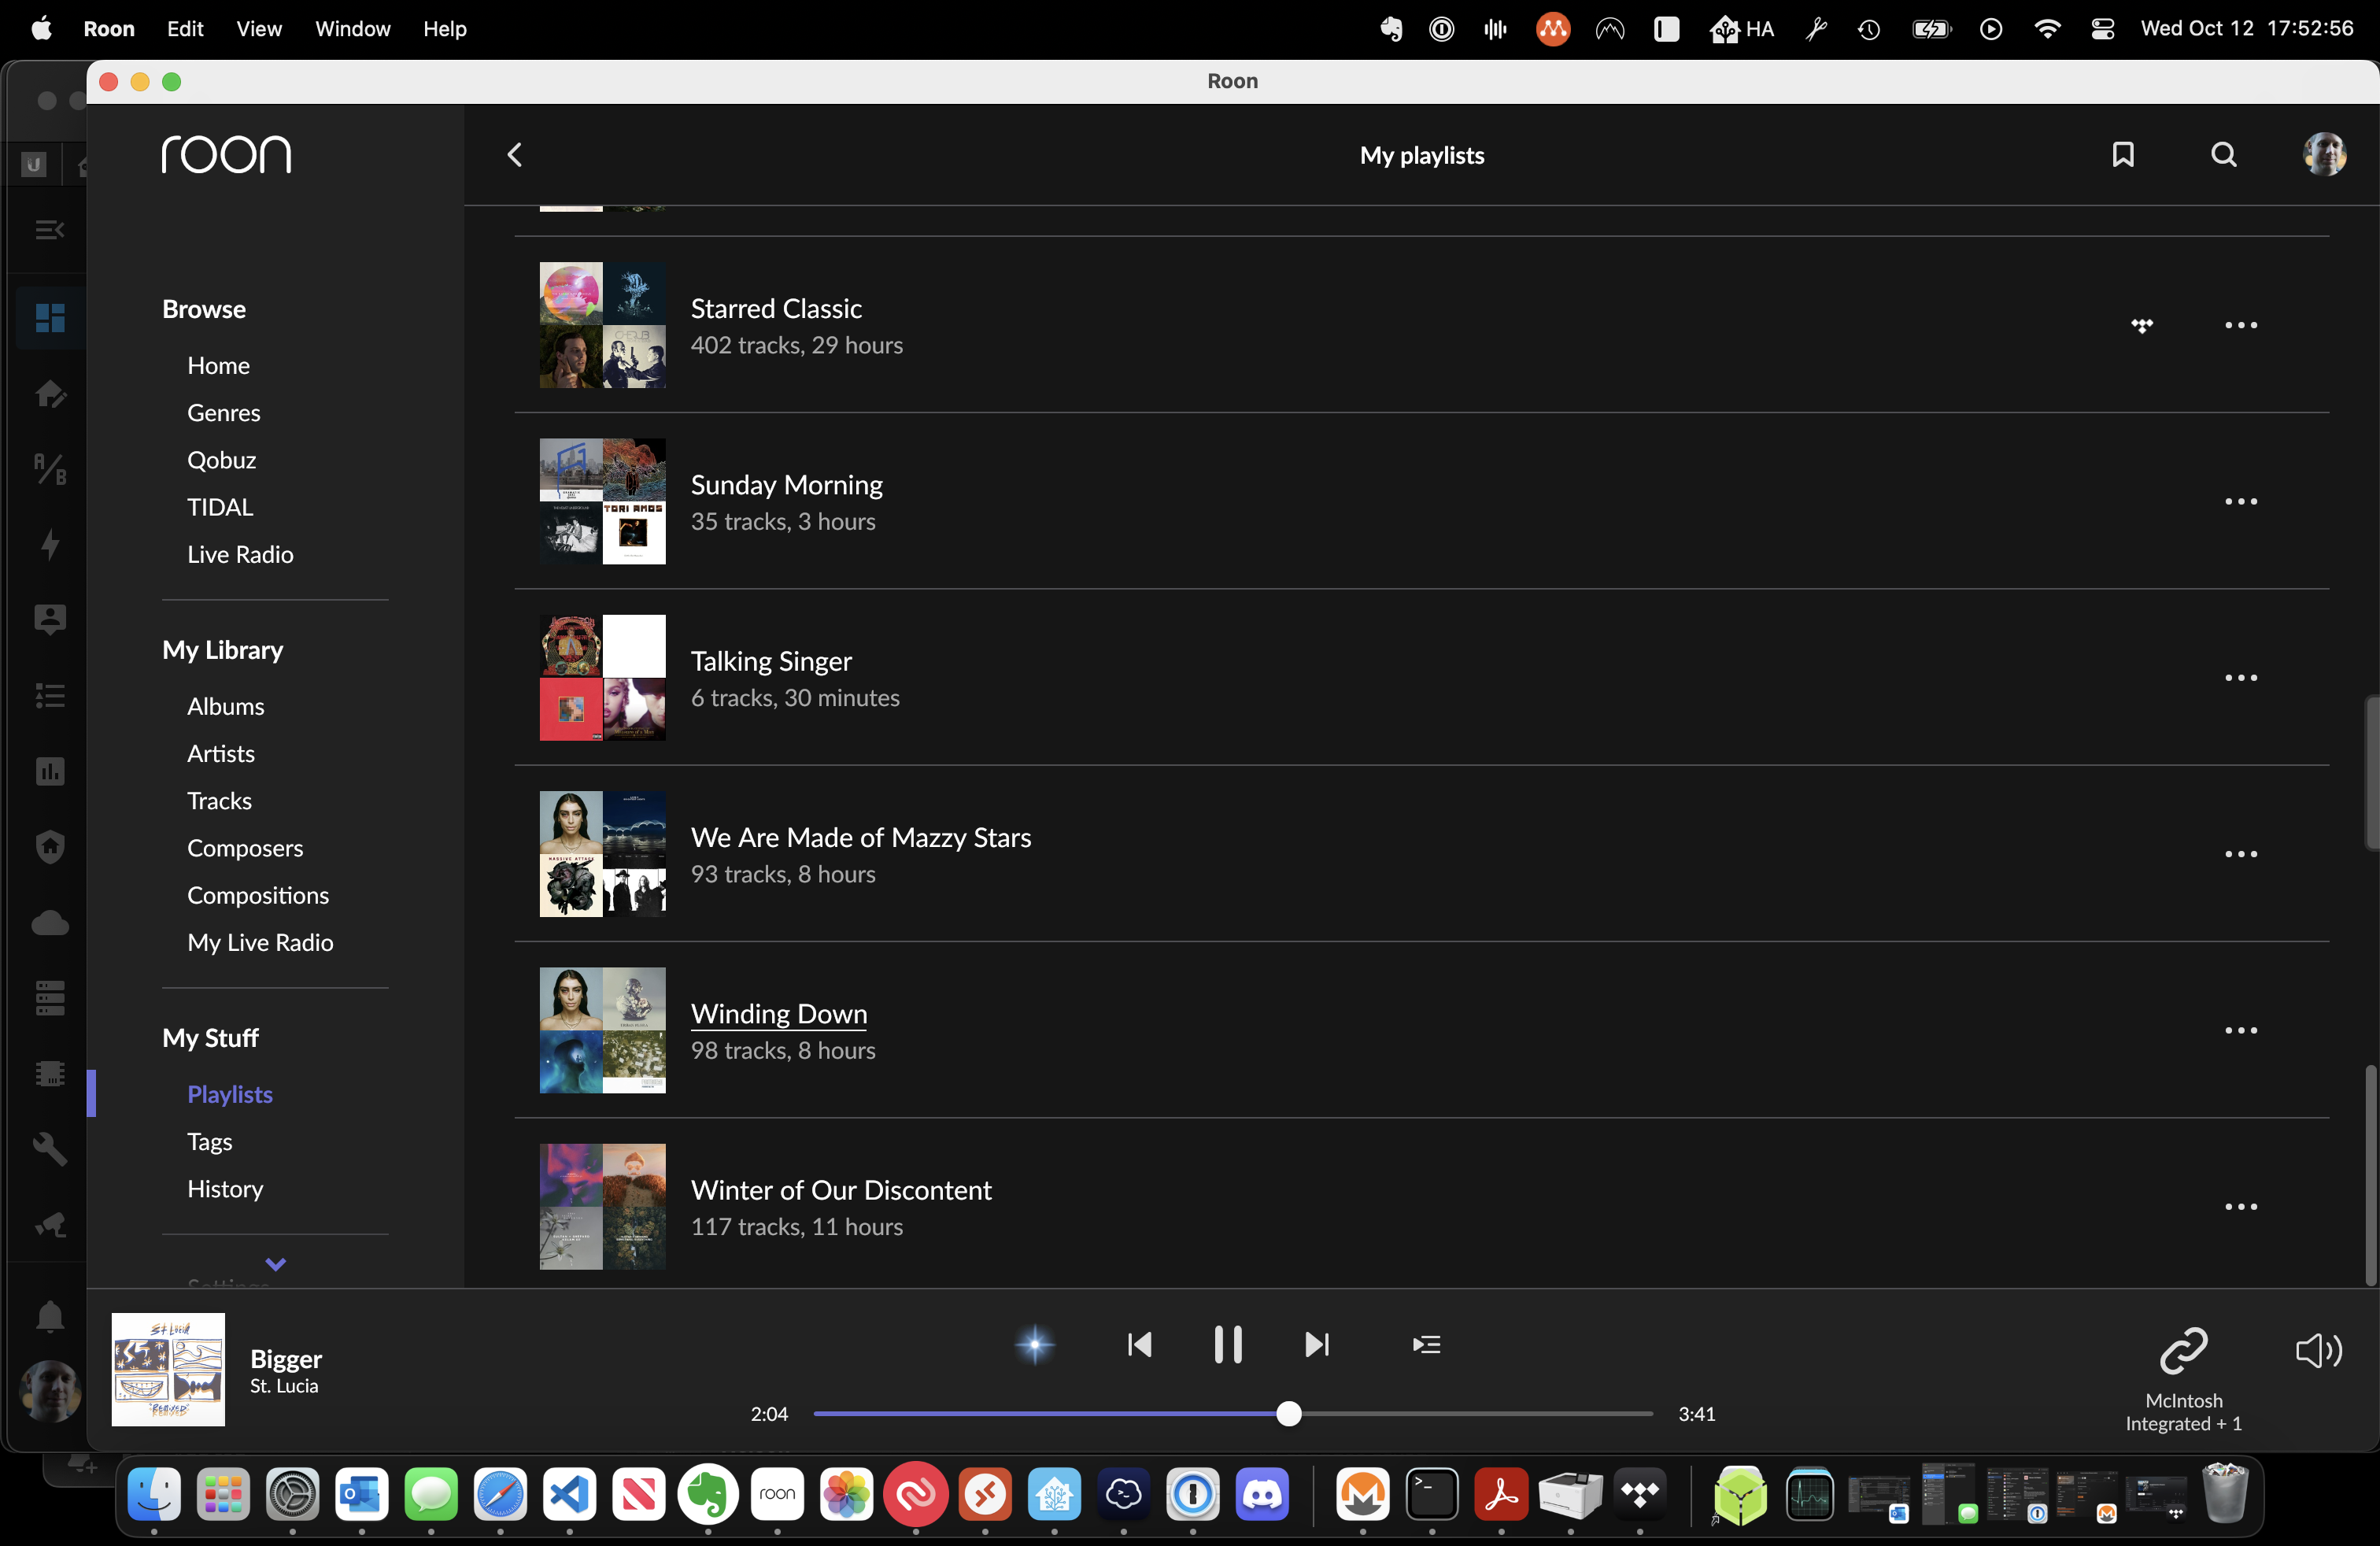2380x1546 pixels.
Task: Seek playback using the progress slider
Action: click(x=1290, y=1414)
